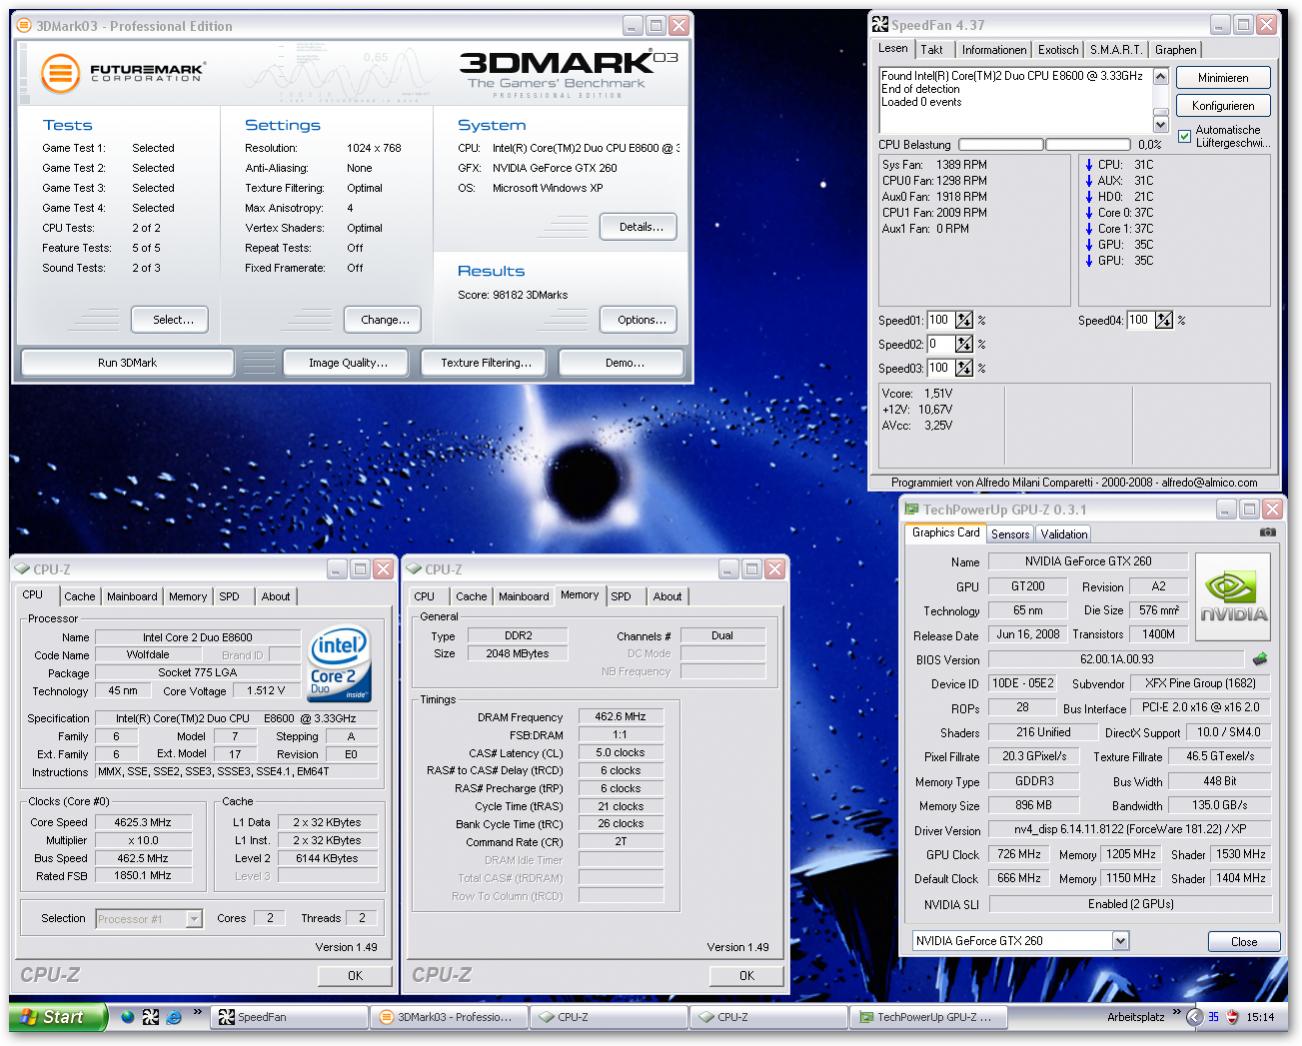Click the down arrow beside AUX: 31C
This screenshot has width=1302, height=1046.
tap(1089, 180)
